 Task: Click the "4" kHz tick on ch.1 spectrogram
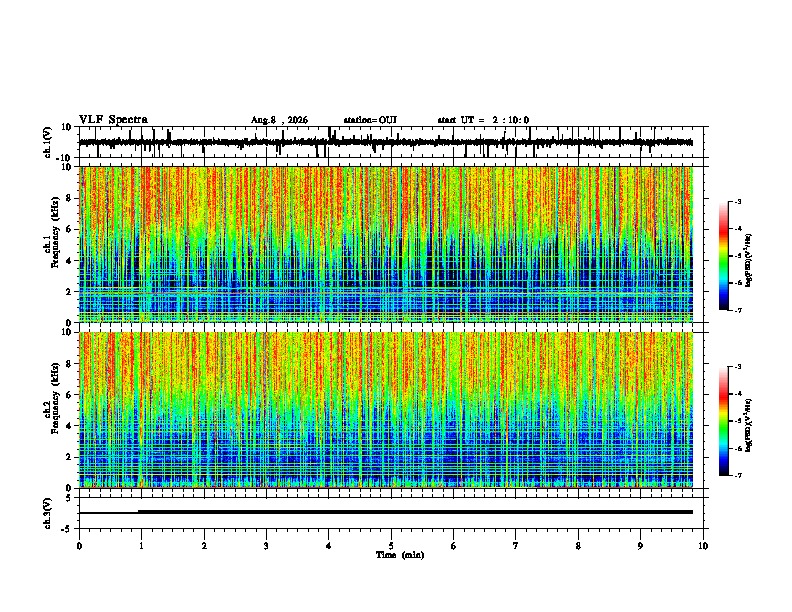click(x=69, y=261)
